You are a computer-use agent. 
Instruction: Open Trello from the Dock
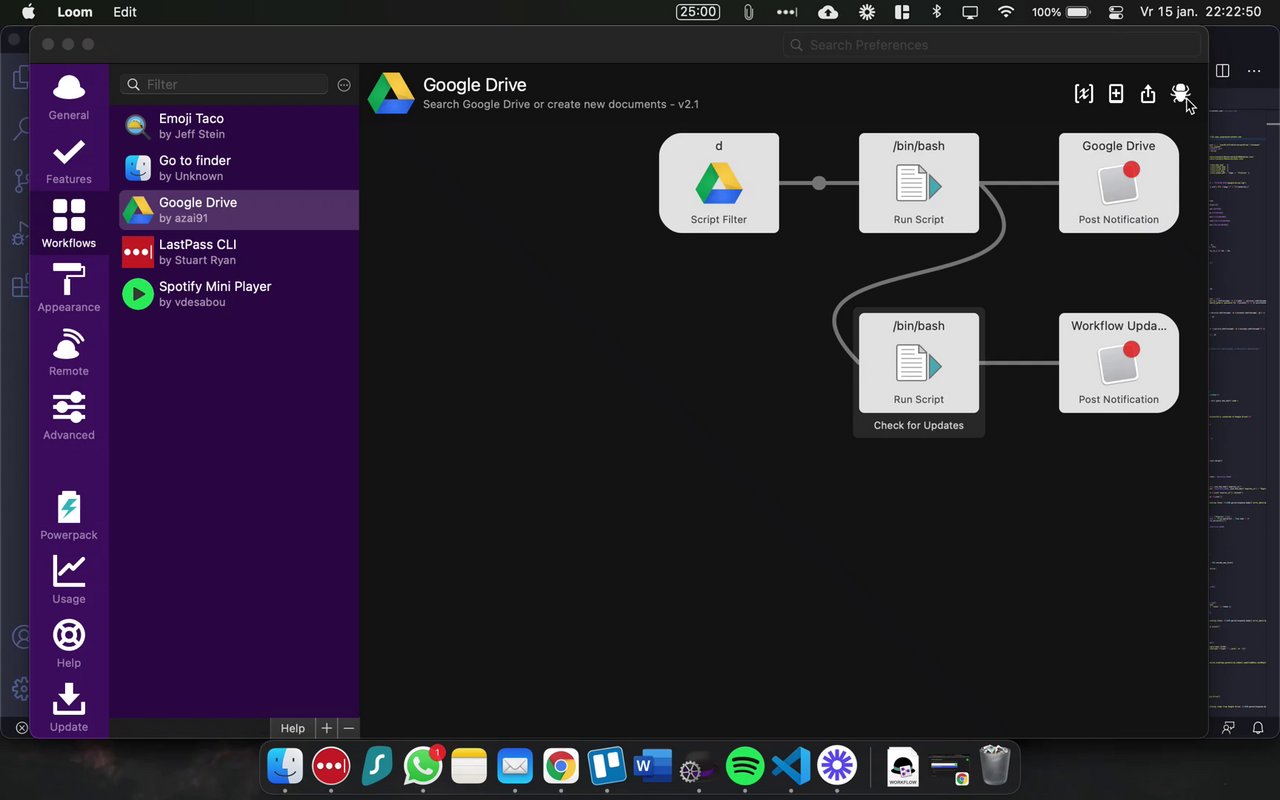[x=607, y=767]
